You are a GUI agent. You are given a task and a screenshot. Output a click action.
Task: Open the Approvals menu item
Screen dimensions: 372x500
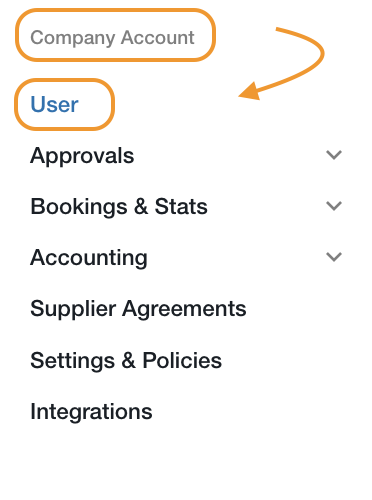[82, 156]
